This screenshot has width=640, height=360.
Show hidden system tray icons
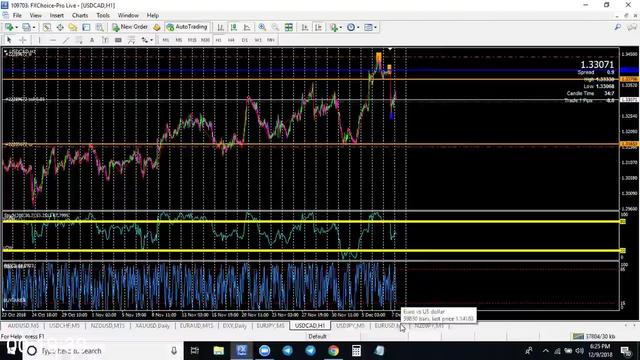[x=546, y=351]
